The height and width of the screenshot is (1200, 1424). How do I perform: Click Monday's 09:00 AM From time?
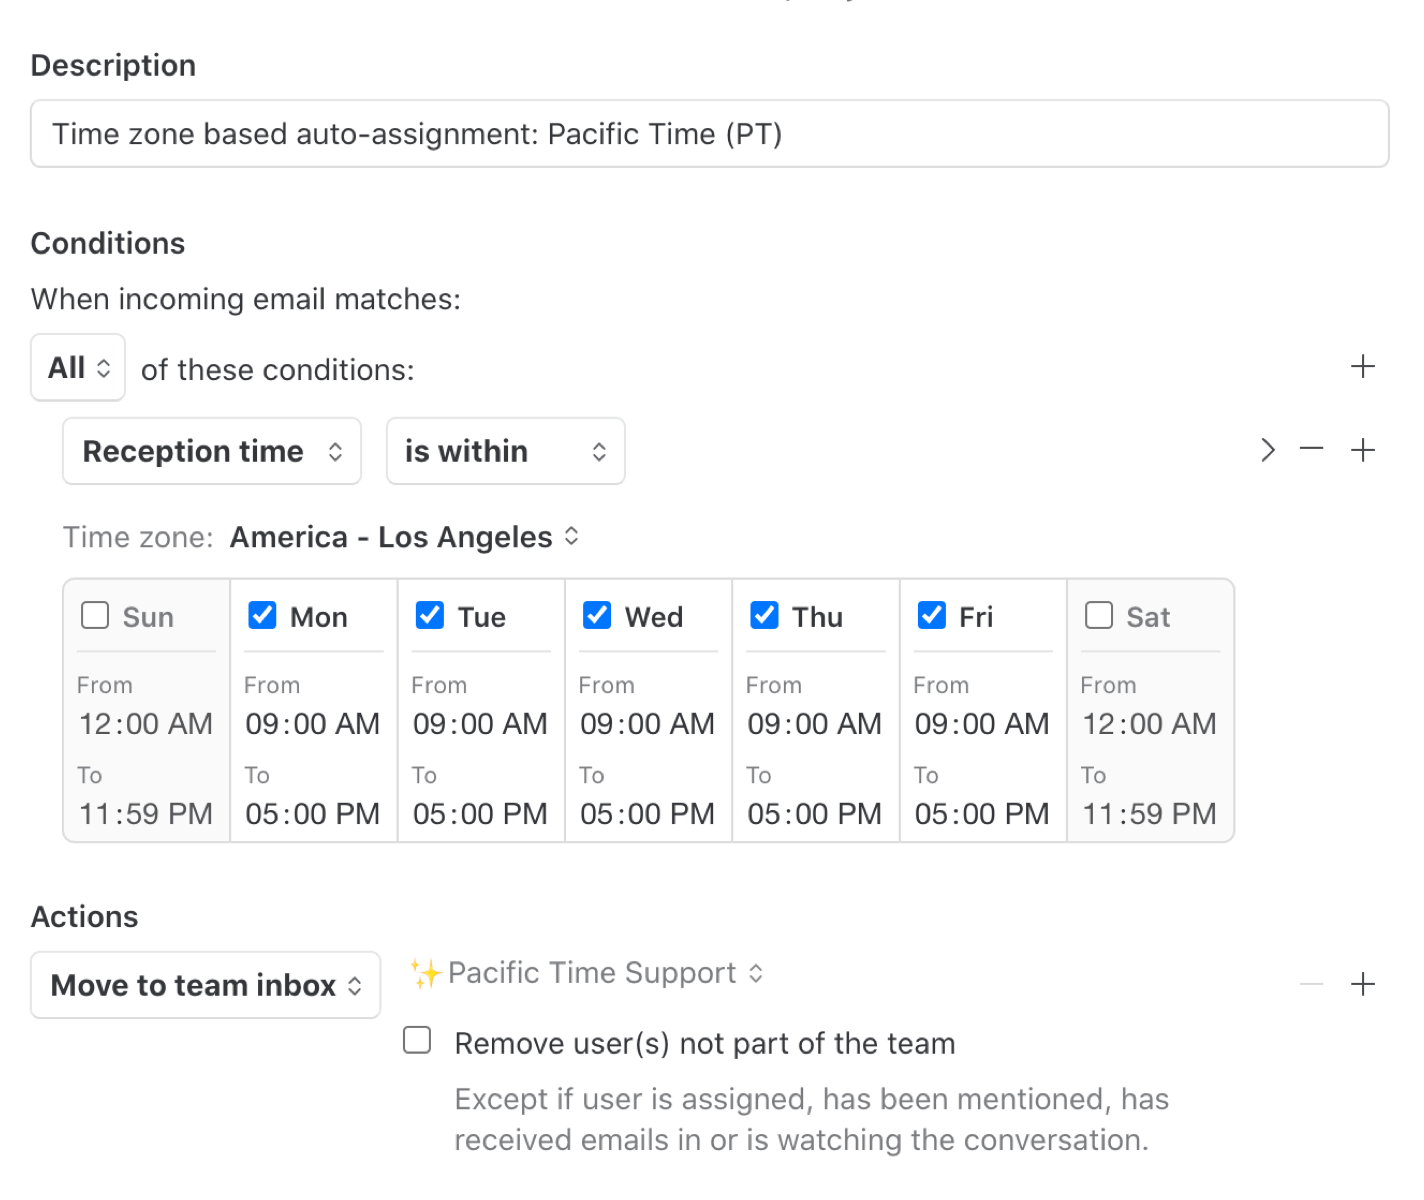[x=312, y=723]
